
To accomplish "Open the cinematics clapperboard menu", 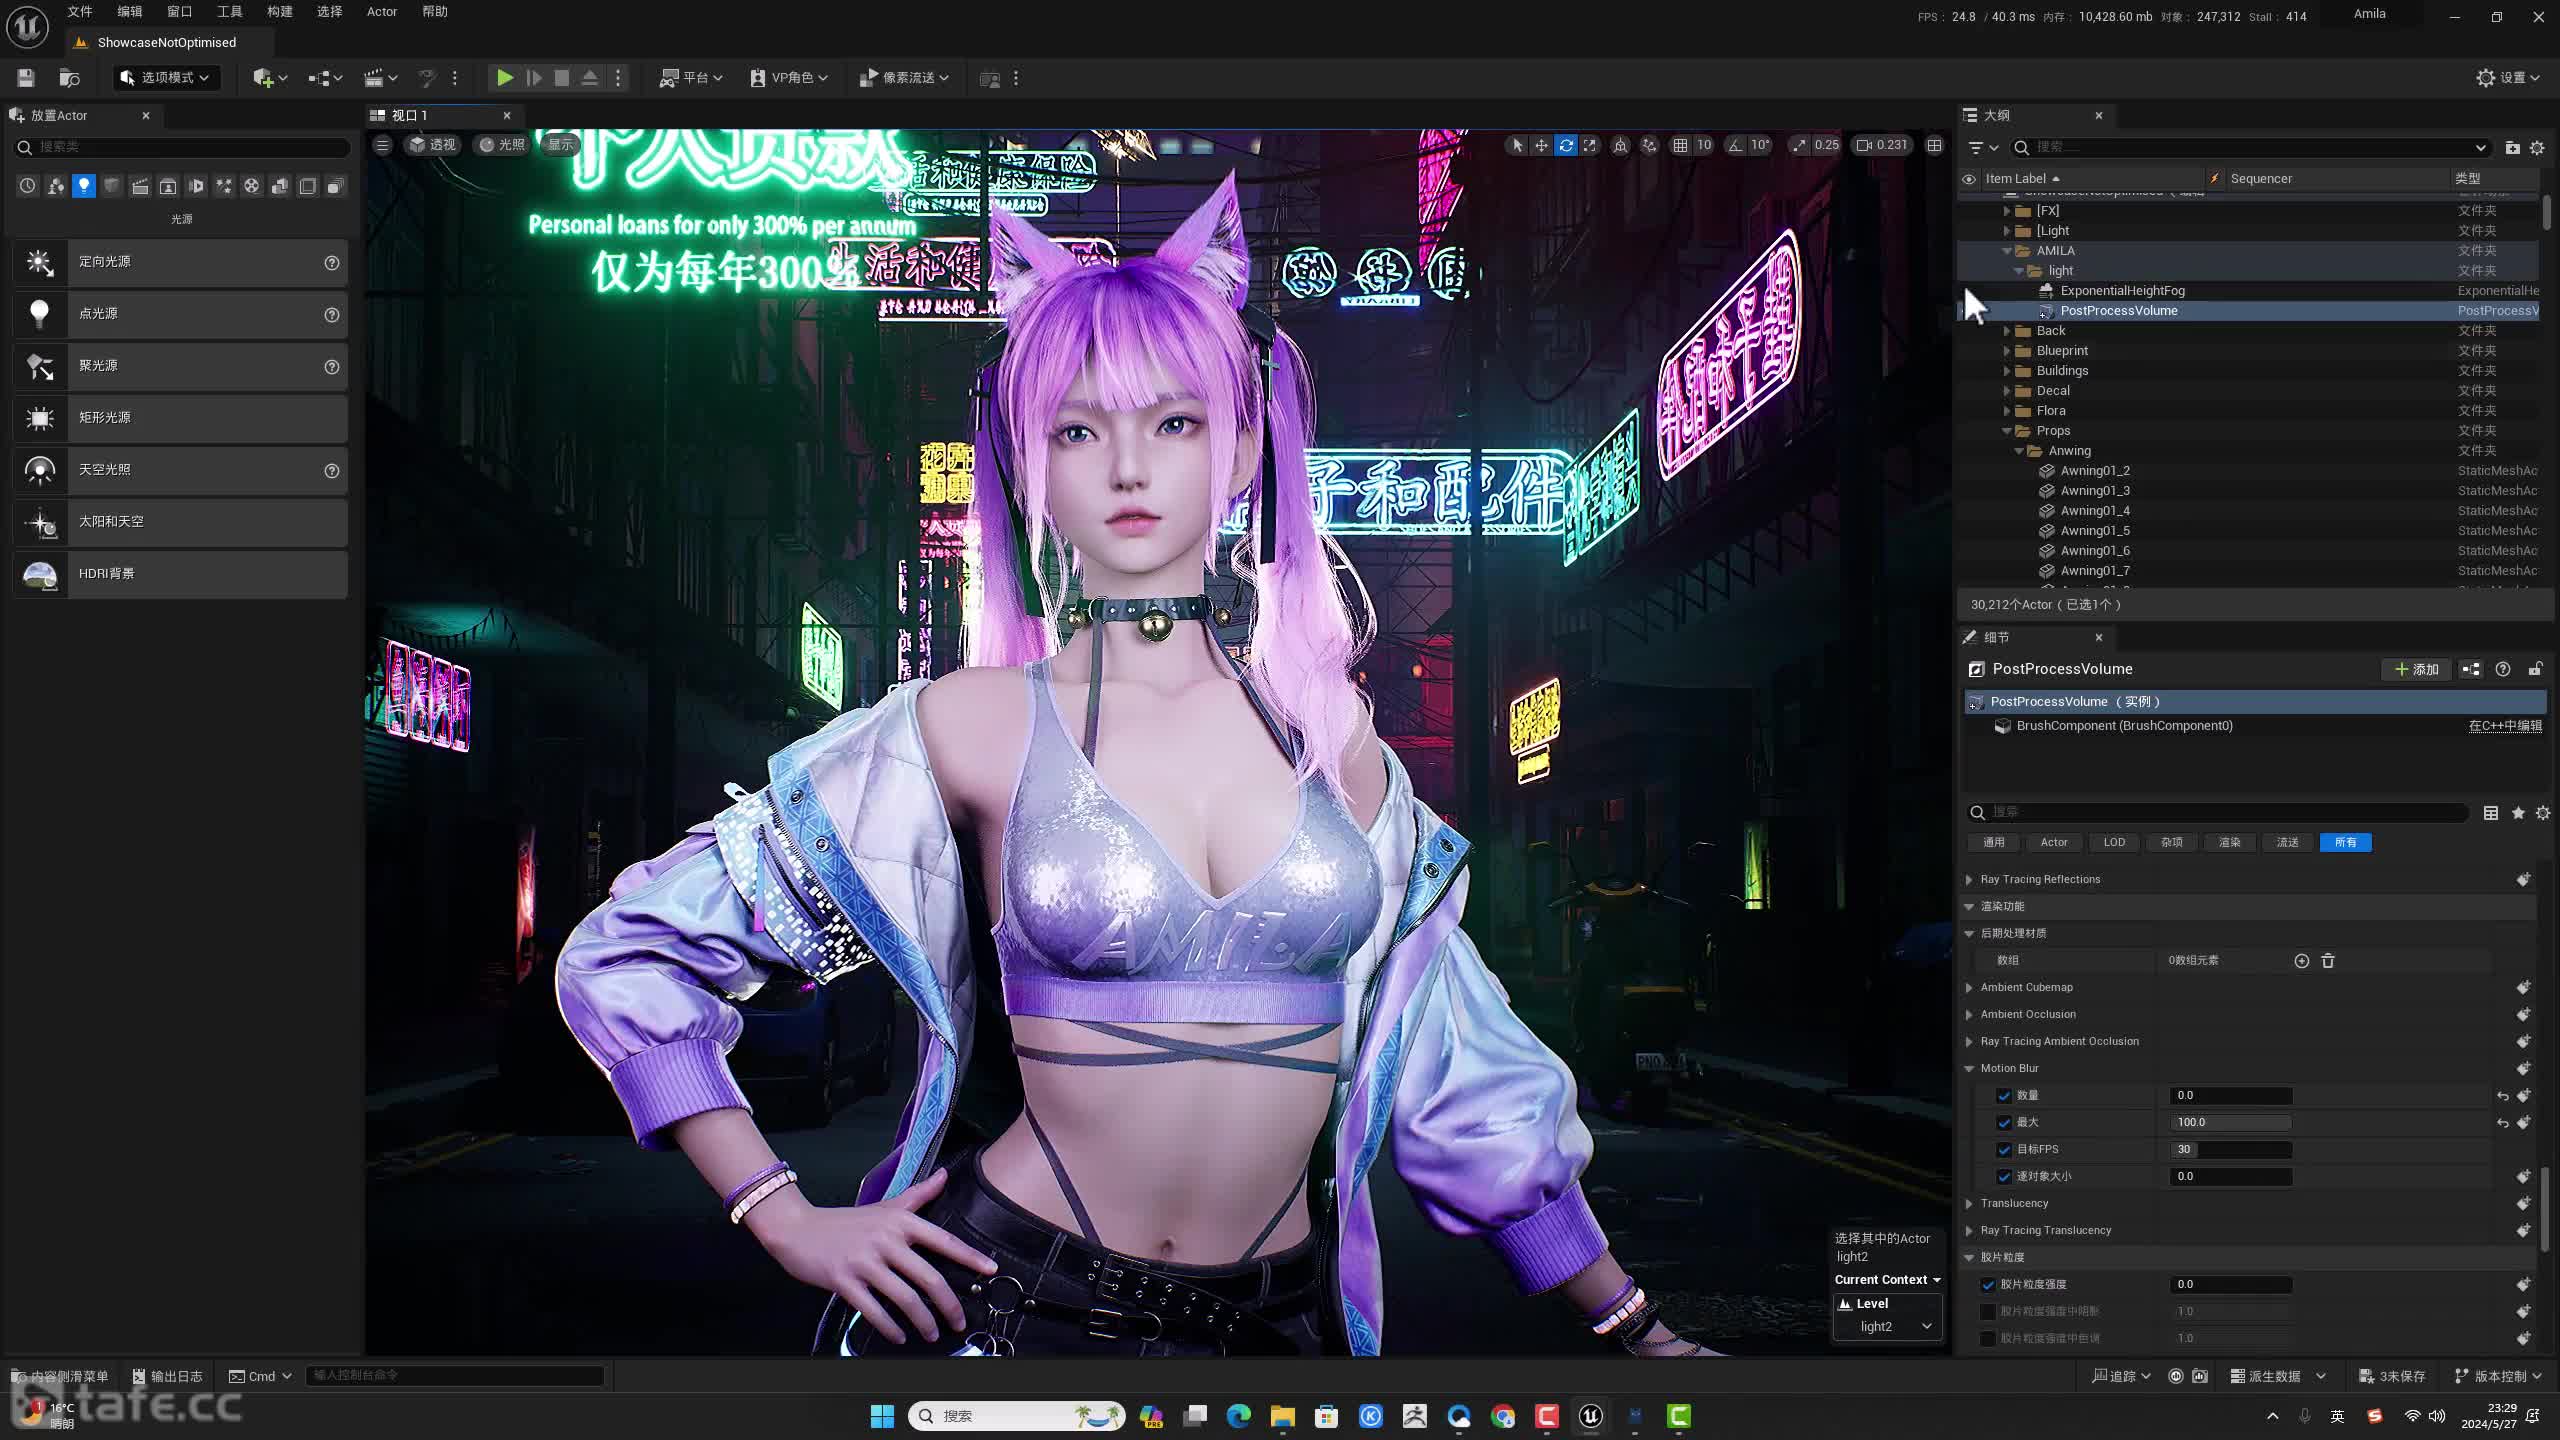I will click(380, 78).
